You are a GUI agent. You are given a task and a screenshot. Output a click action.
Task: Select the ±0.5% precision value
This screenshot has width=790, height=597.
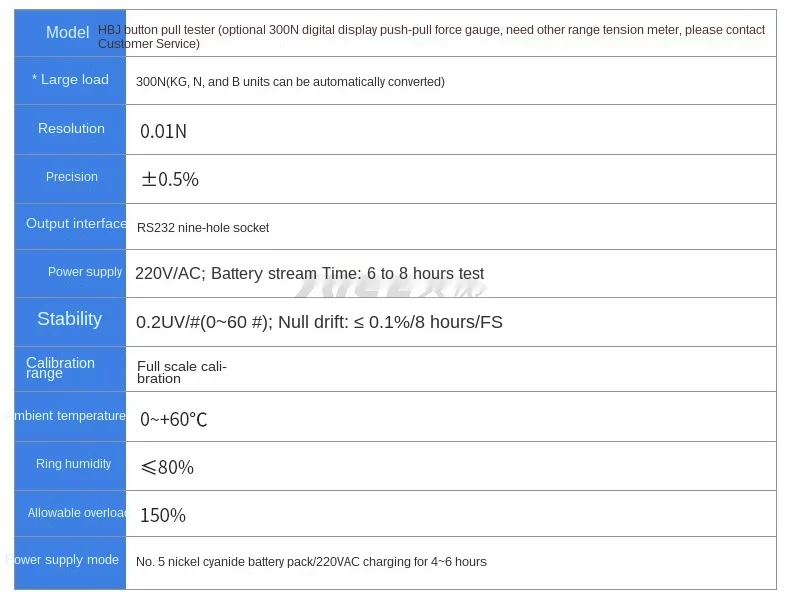[x=170, y=179]
